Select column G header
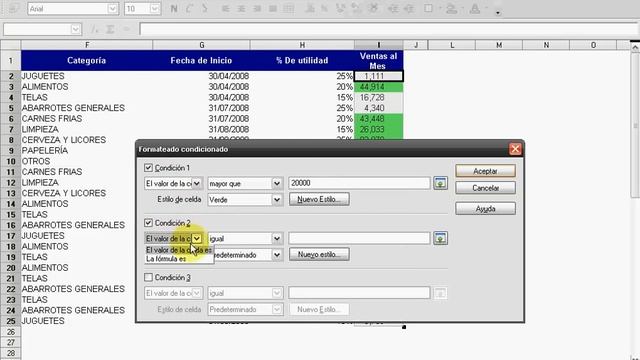The width and height of the screenshot is (640, 360). click(201, 45)
